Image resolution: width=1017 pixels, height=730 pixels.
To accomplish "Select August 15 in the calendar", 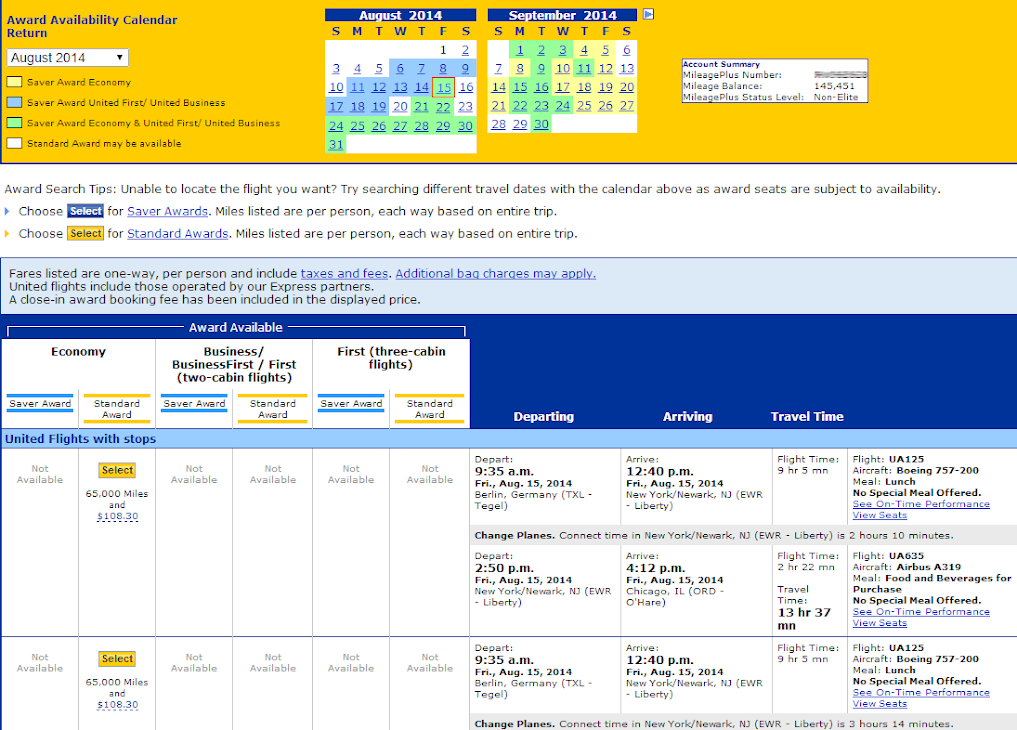I will click(x=444, y=88).
